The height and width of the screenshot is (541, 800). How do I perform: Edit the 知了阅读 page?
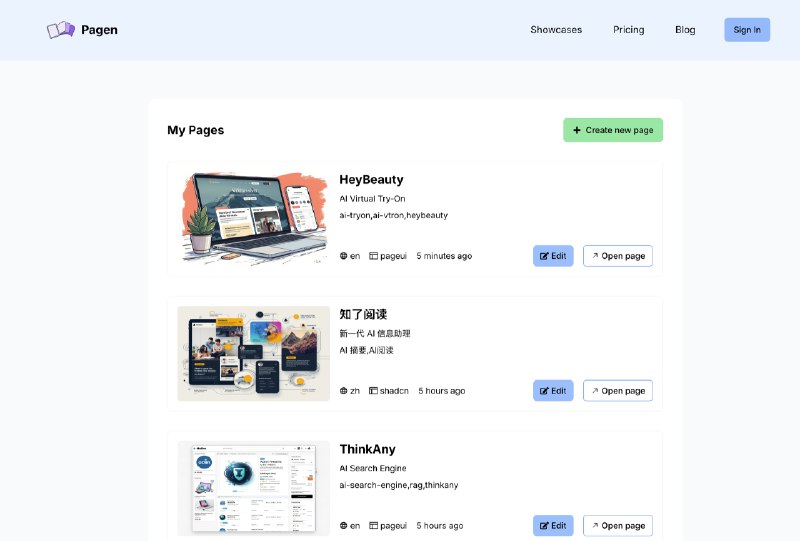click(x=553, y=390)
